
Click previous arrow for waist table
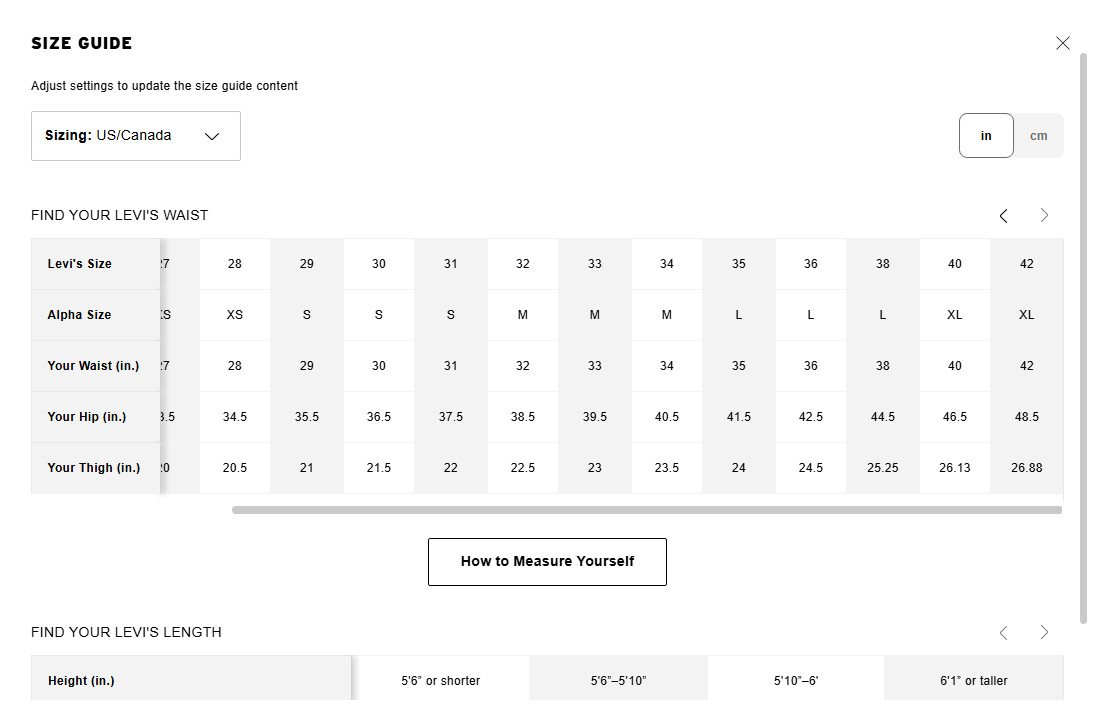pos(1004,215)
